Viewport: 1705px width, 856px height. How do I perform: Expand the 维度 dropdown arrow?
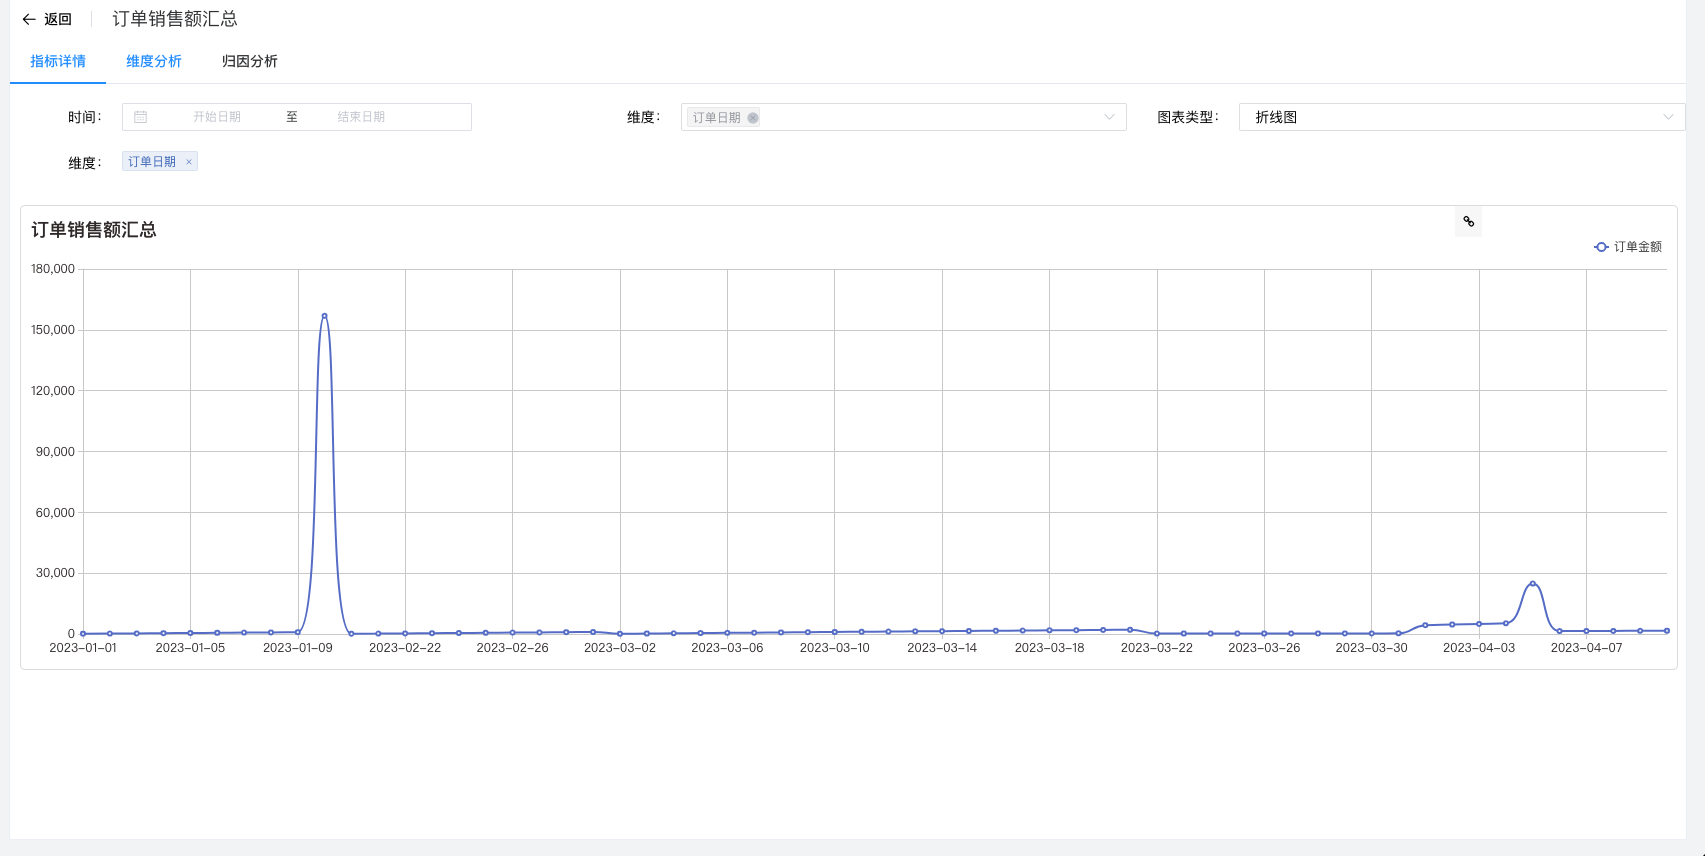(x=1109, y=117)
